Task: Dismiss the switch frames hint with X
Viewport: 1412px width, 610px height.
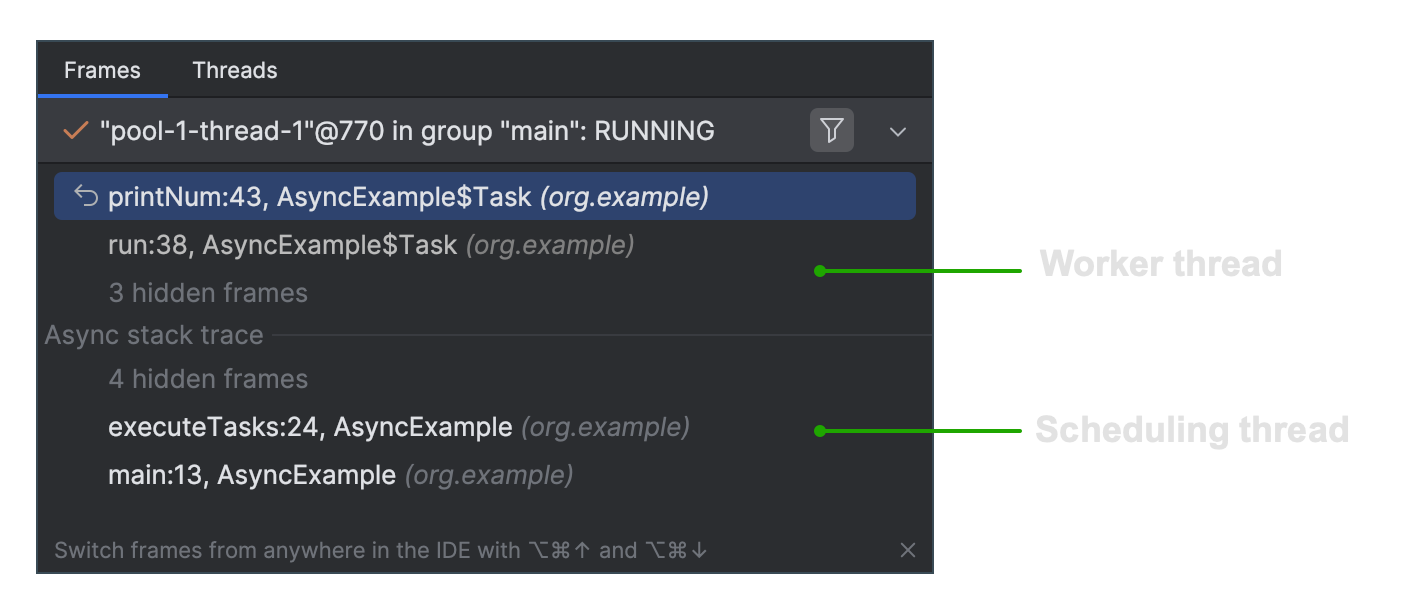Action: pyautogui.click(x=907, y=549)
